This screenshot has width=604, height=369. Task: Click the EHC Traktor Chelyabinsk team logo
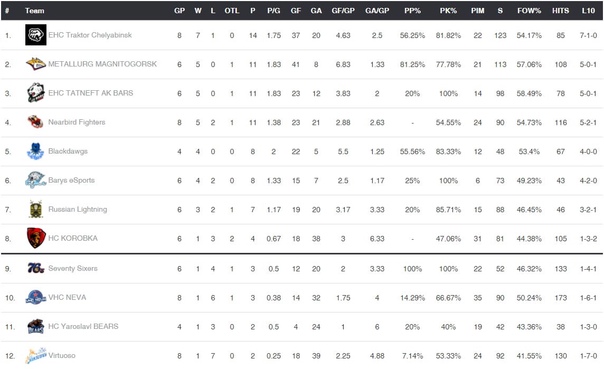[x=36, y=35]
